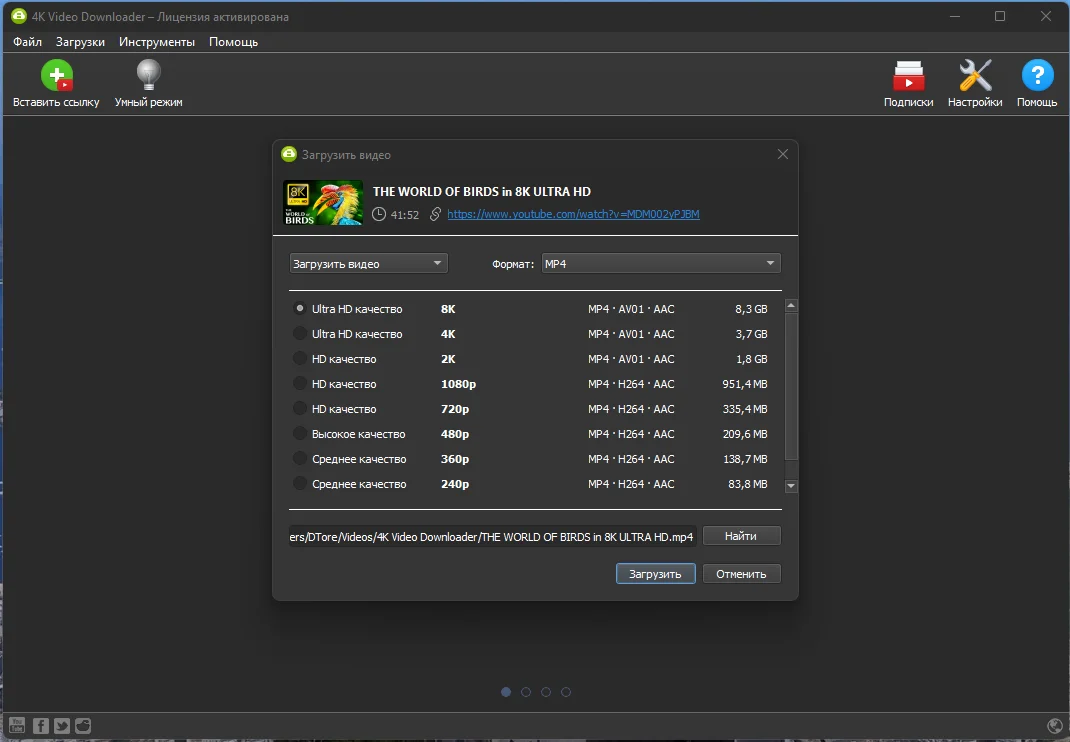This screenshot has width=1070, height=742.
Task: Click MP4 · H264 · AAC in 720p row
Action: tap(631, 409)
